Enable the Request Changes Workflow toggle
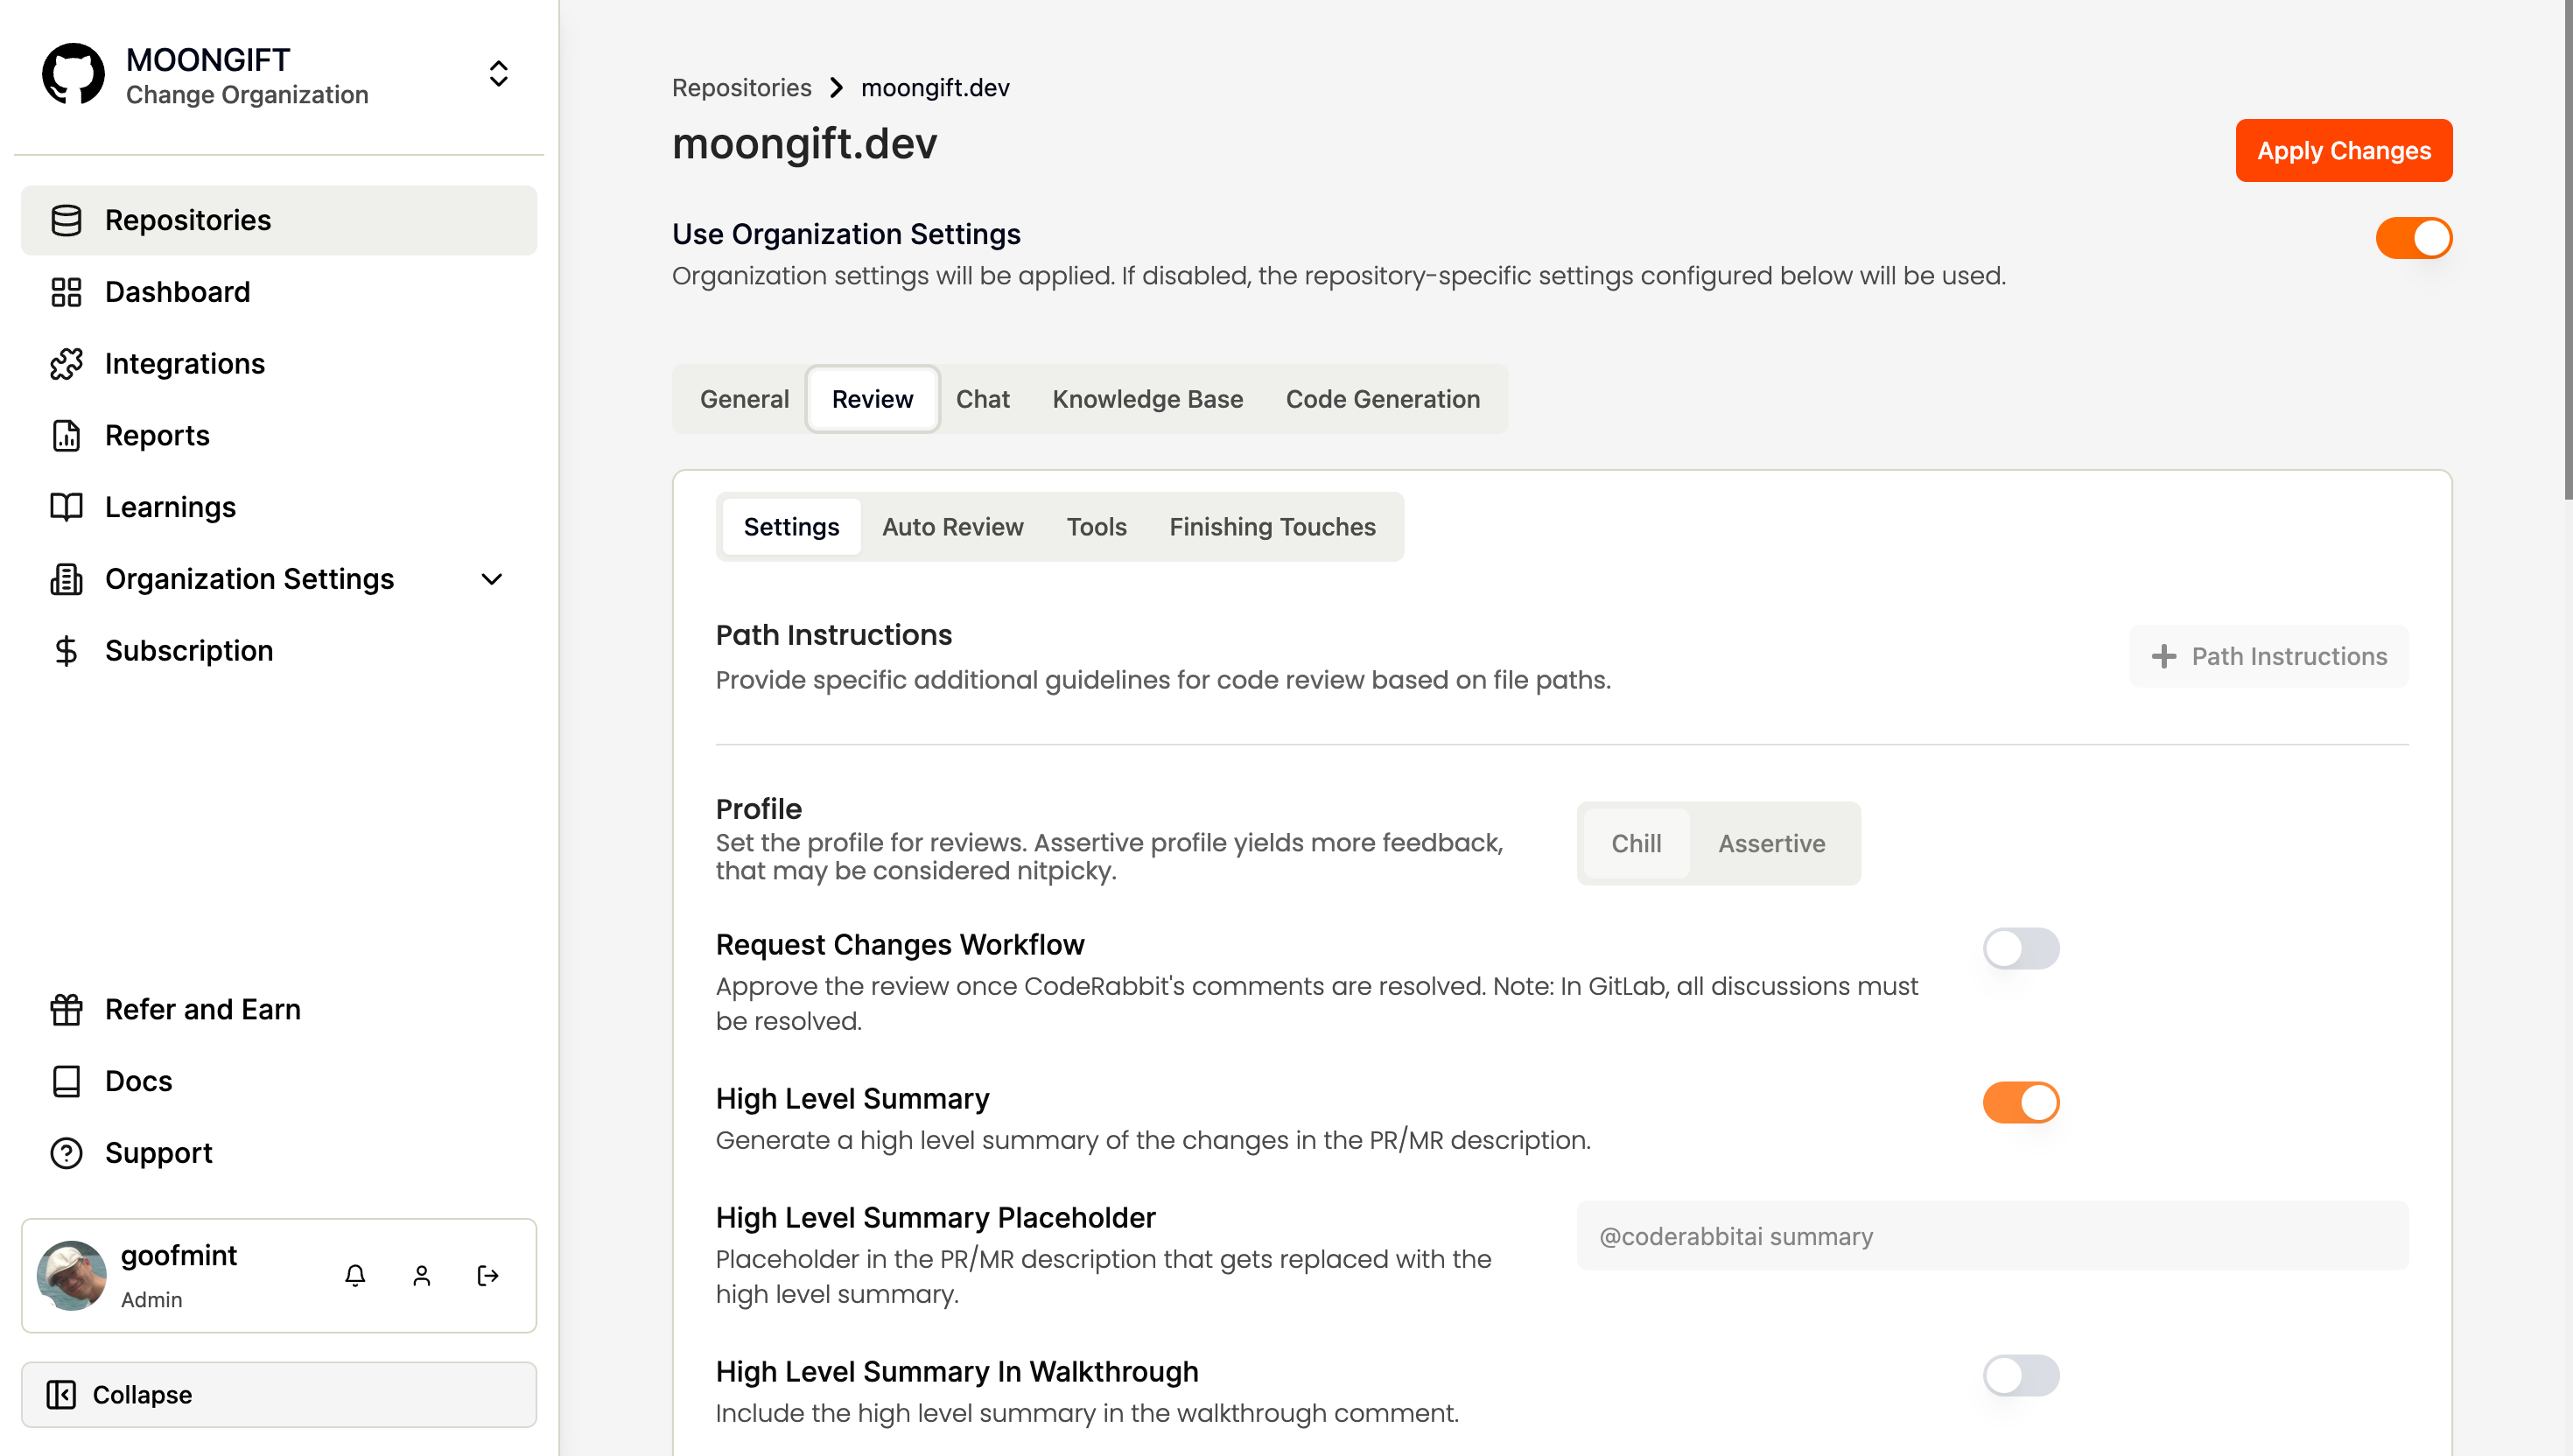 coord(2020,948)
